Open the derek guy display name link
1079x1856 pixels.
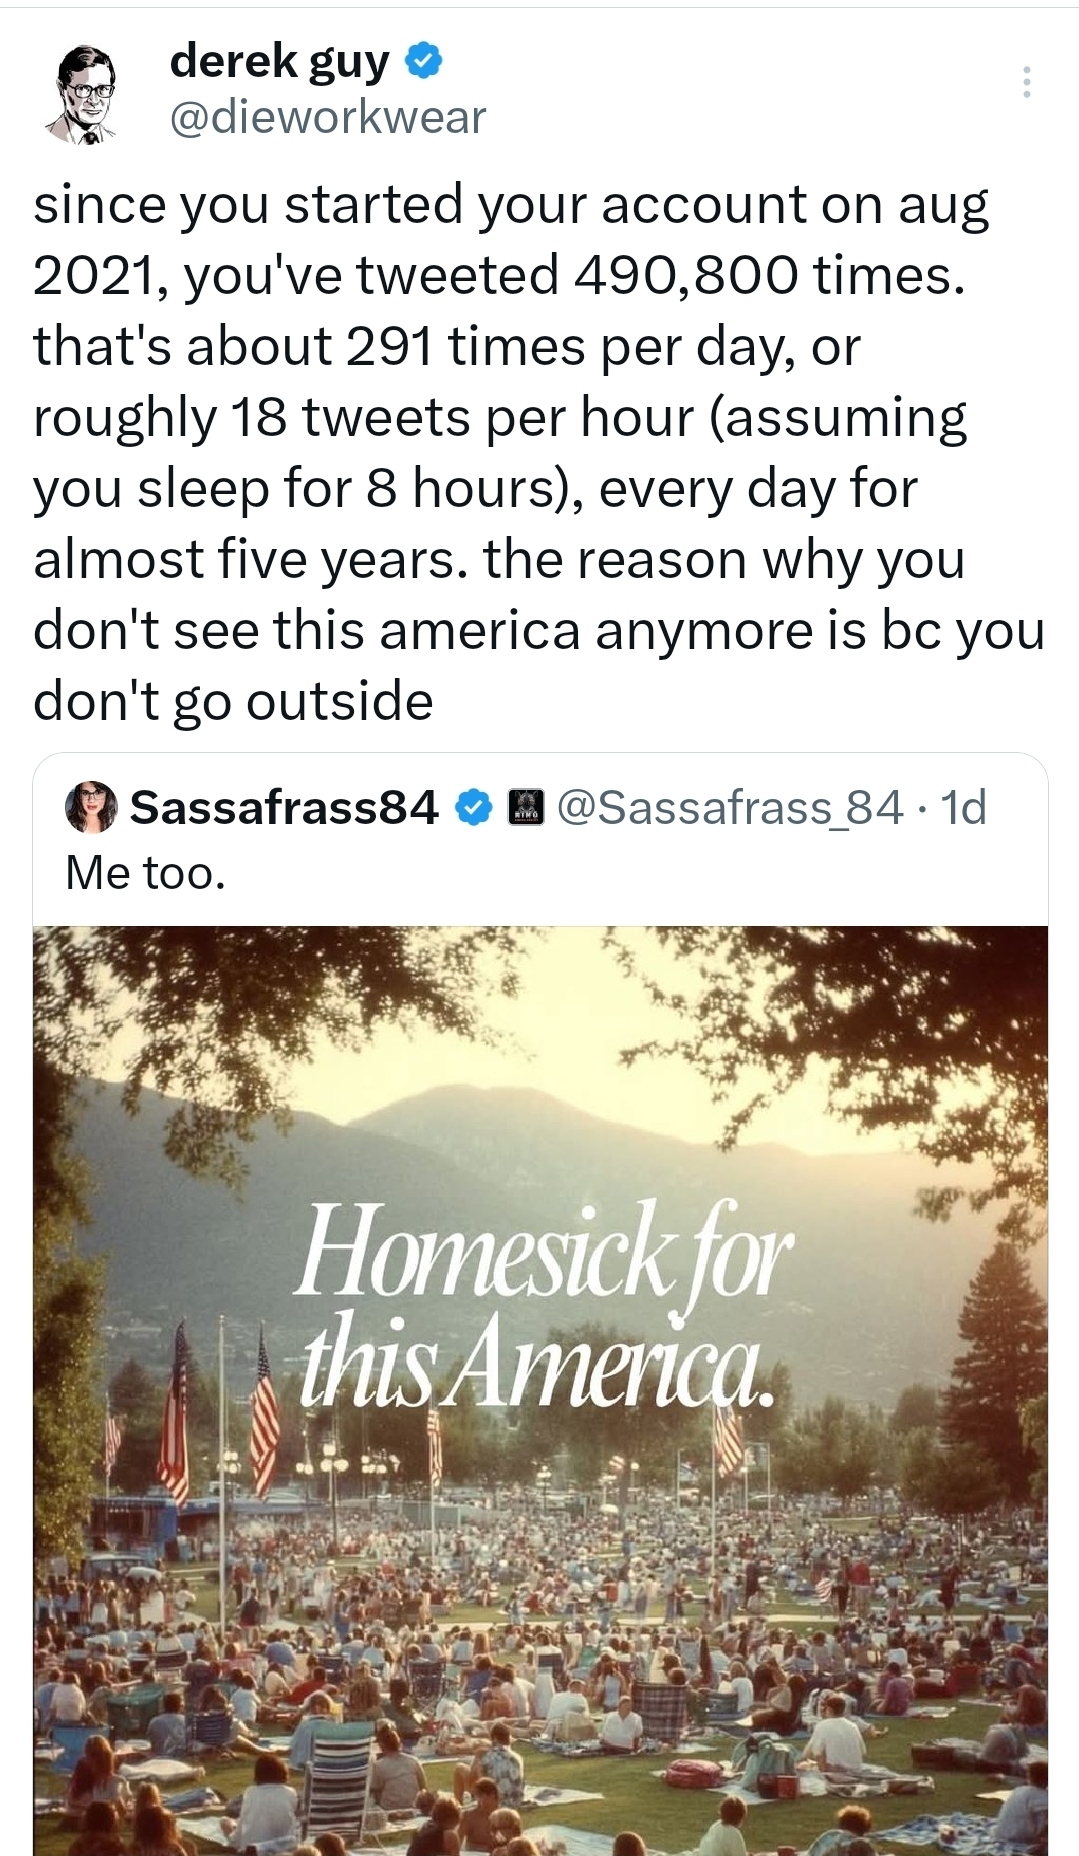click(279, 62)
